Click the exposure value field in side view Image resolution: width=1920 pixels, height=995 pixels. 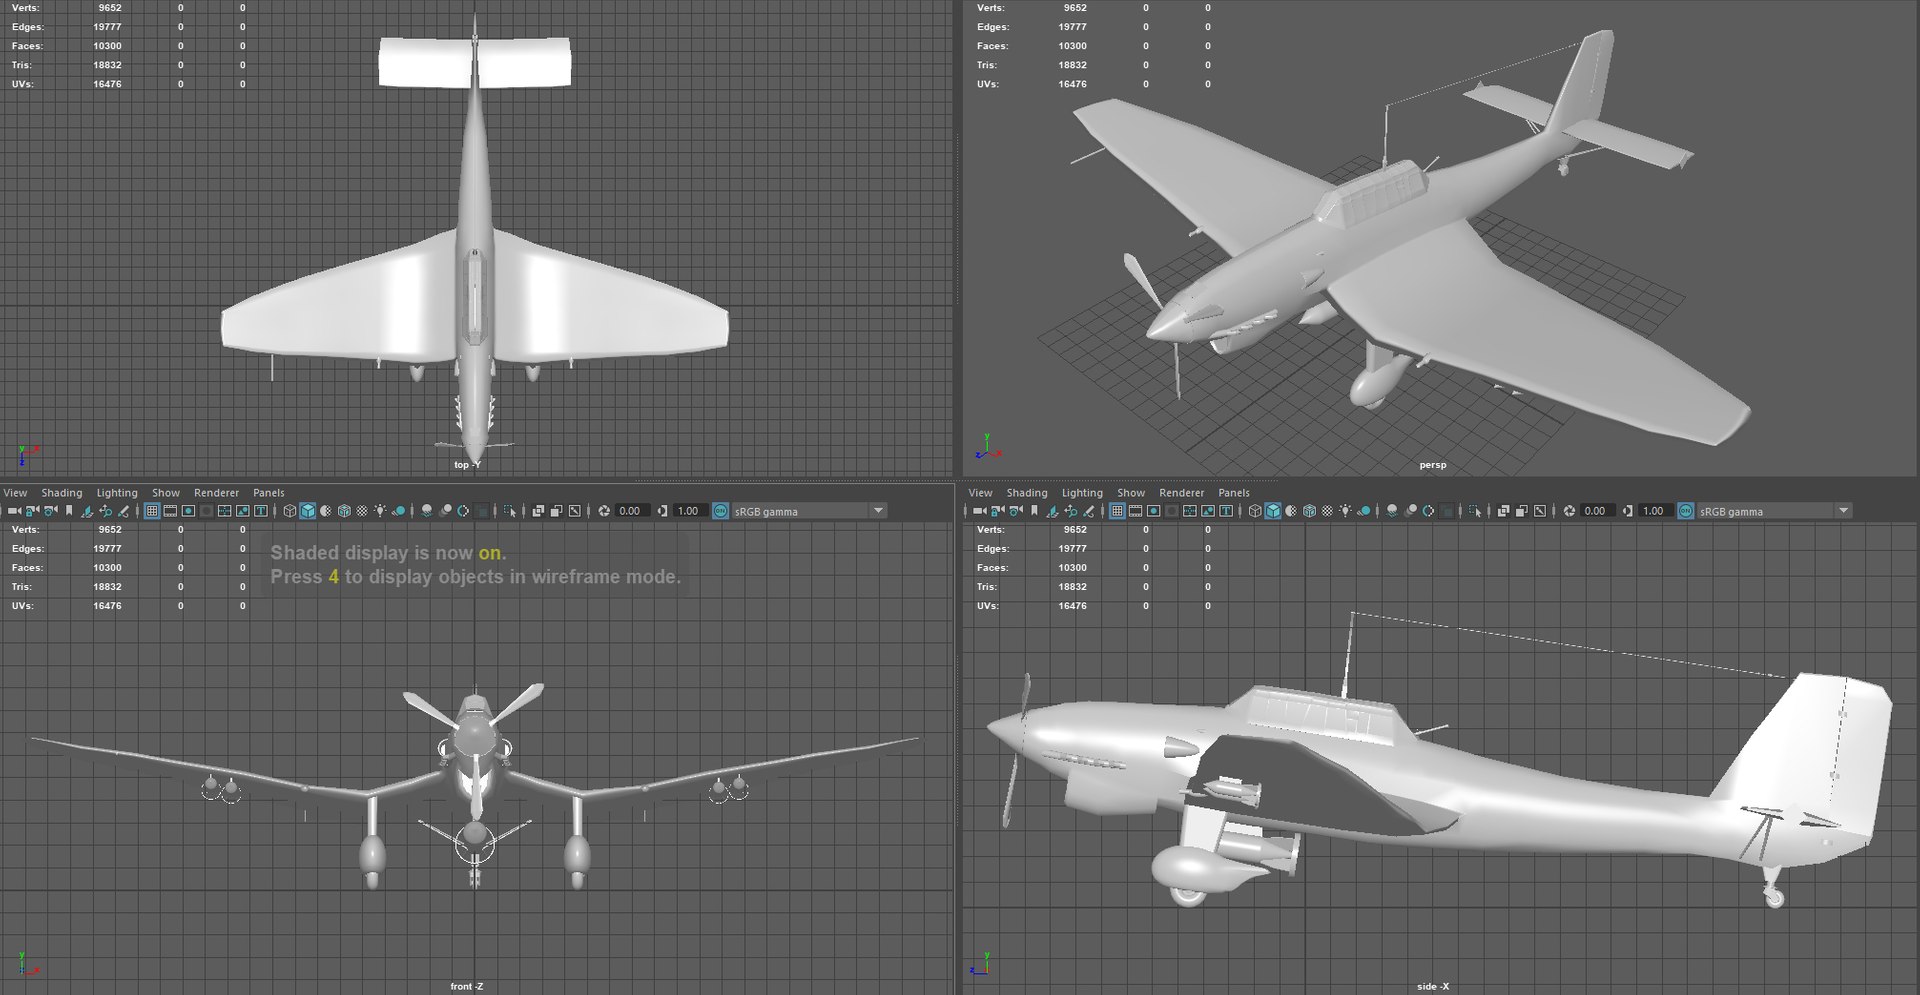[x=1598, y=511]
